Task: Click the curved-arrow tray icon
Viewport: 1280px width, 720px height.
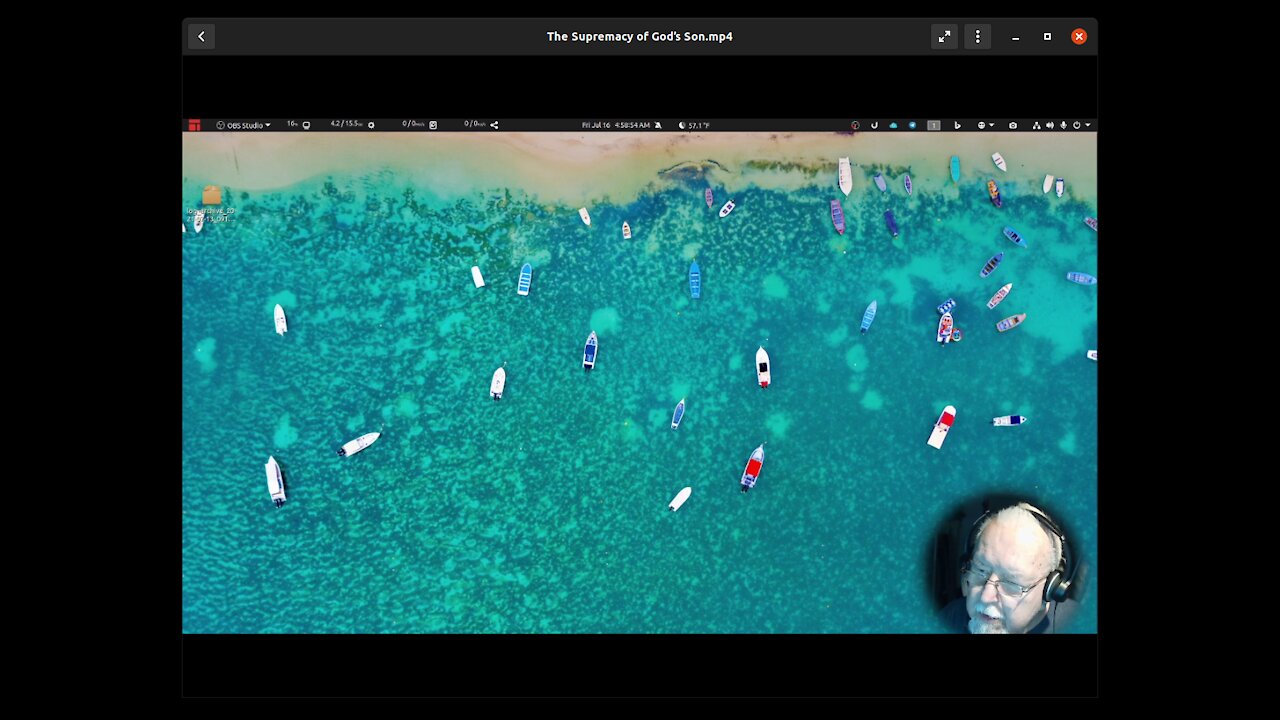Action: pyautogui.click(x=874, y=125)
